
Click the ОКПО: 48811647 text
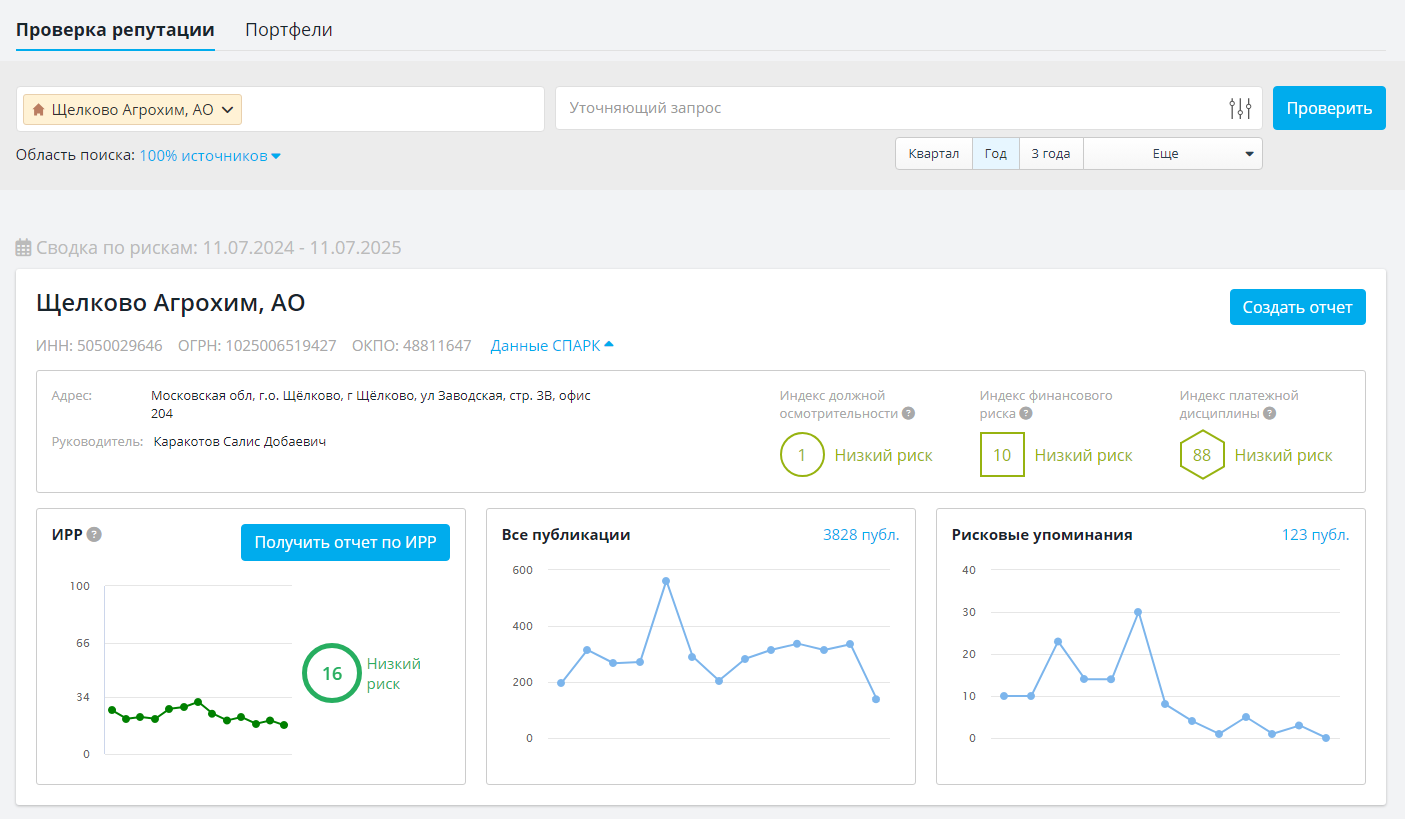click(412, 346)
